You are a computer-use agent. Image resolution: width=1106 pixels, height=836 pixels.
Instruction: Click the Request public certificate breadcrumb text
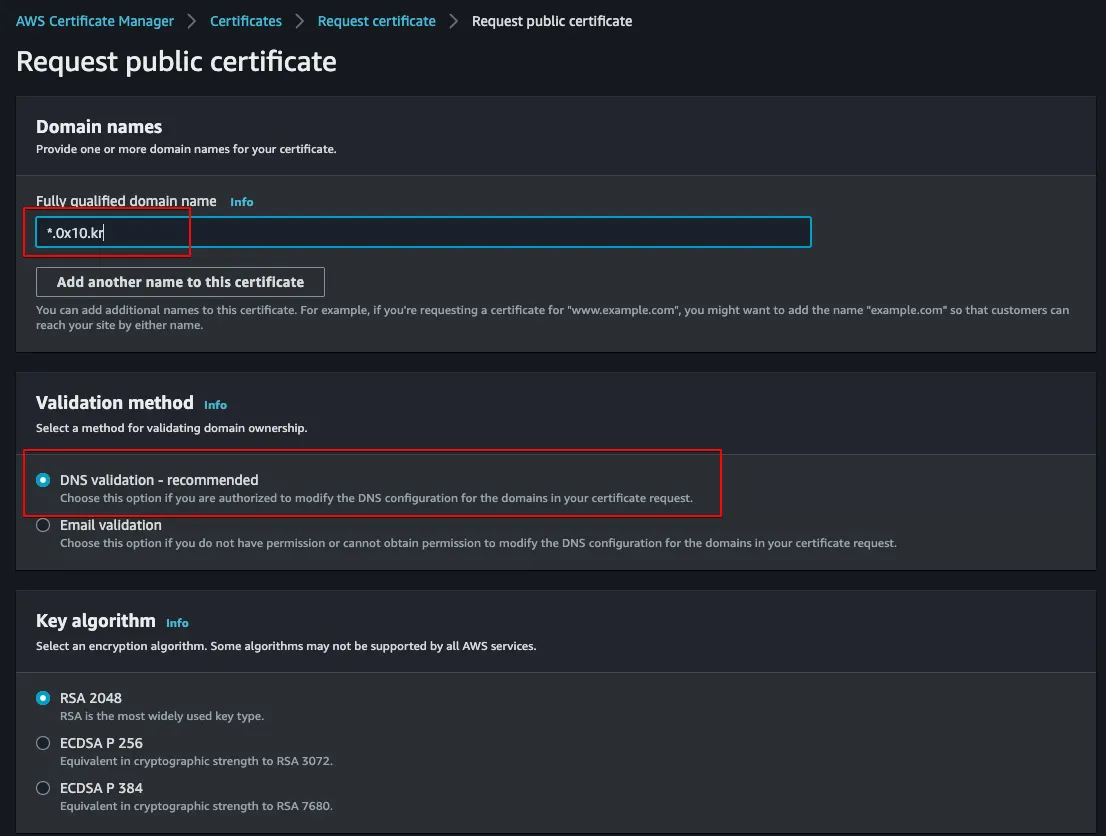551,21
